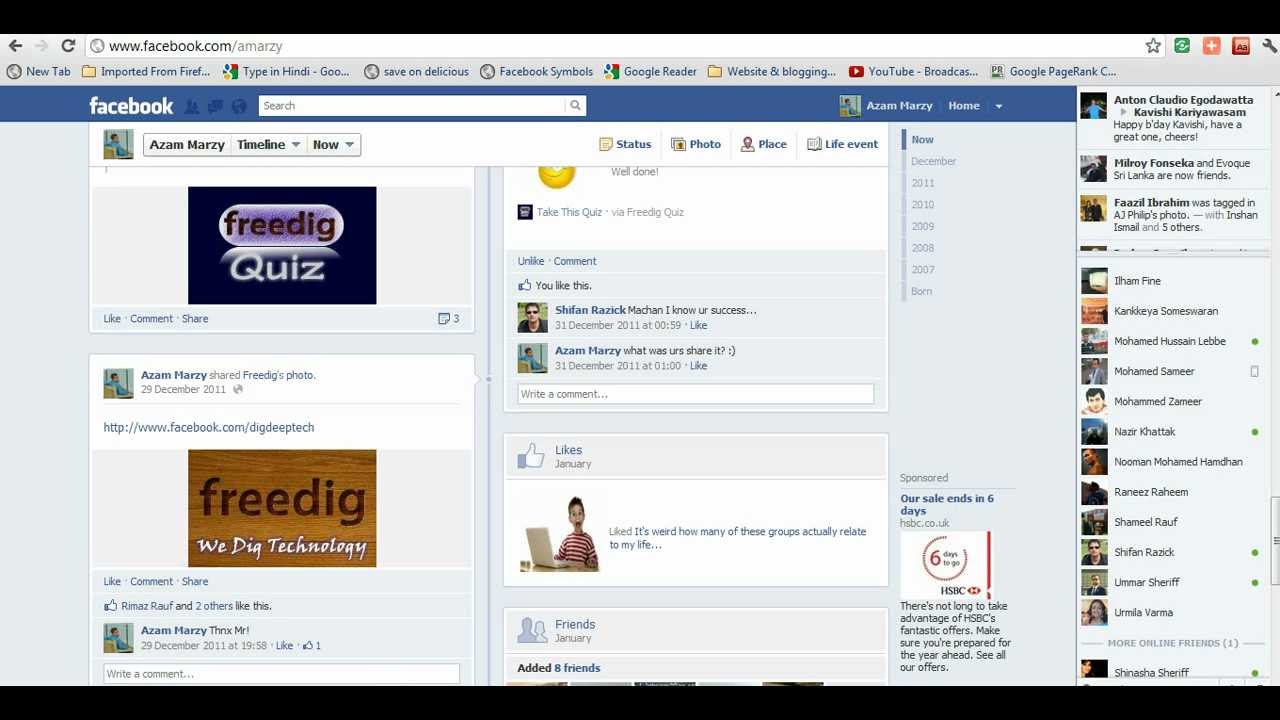1280x720 pixels.
Task: Chat with Nazir Khattak
Action: point(1172,432)
